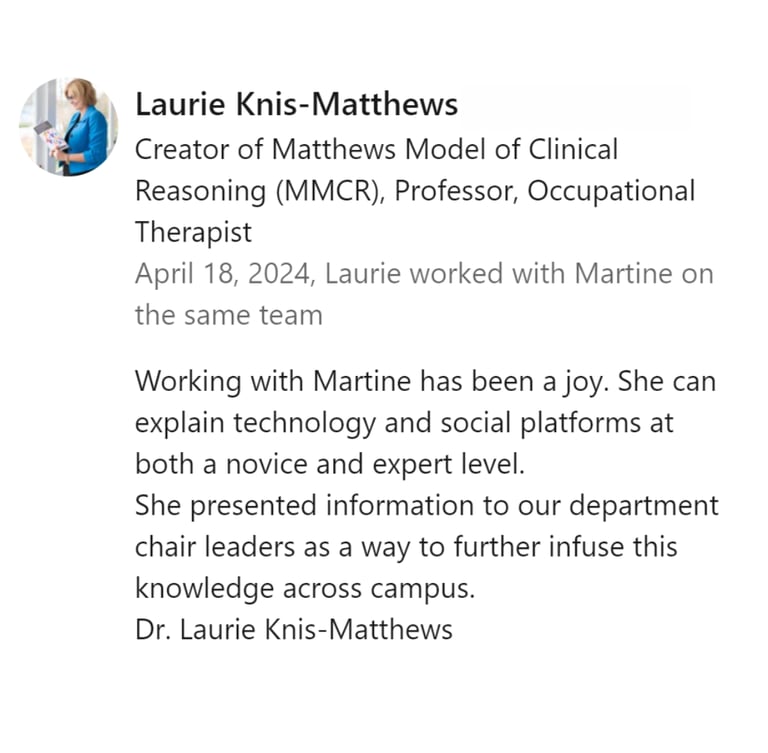Click the 'explain technology and social platforms at' line
768x753 pixels.
point(404,423)
